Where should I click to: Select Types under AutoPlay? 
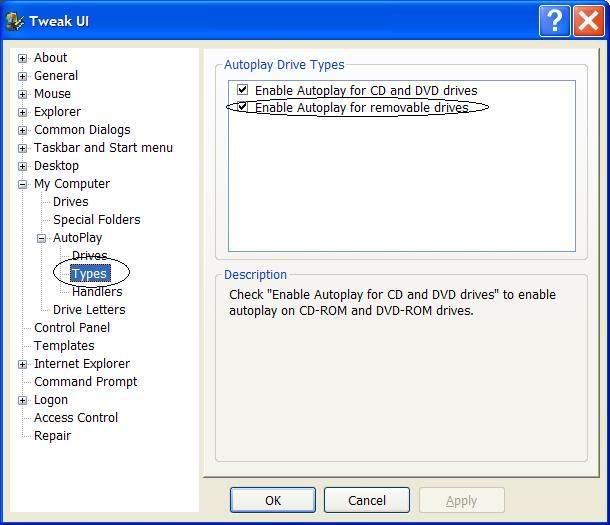(89, 274)
